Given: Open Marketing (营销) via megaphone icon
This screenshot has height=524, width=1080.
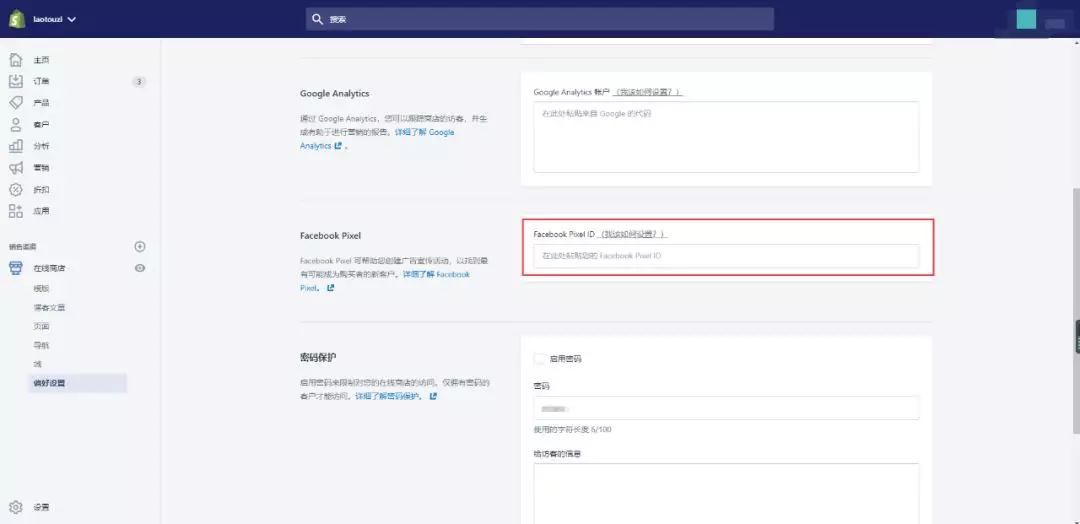Looking at the screenshot, I should 16,168.
